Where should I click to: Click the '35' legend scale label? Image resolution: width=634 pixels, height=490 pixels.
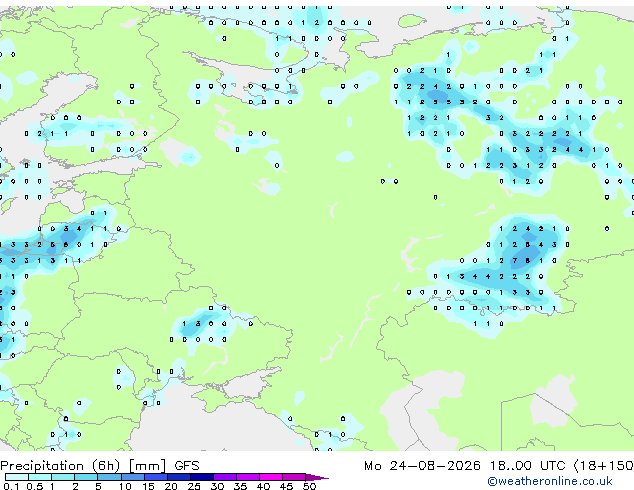(240, 486)
